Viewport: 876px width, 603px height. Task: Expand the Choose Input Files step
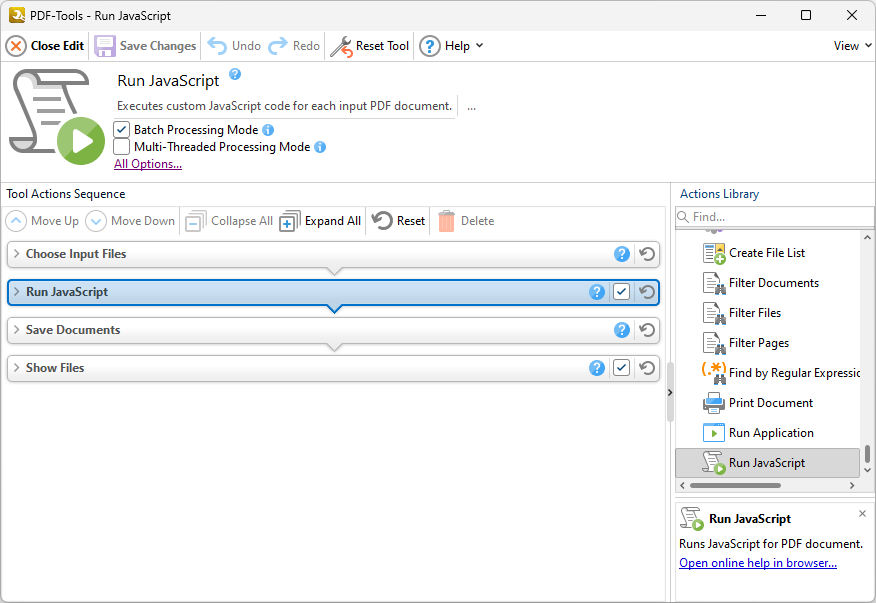click(17, 254)
